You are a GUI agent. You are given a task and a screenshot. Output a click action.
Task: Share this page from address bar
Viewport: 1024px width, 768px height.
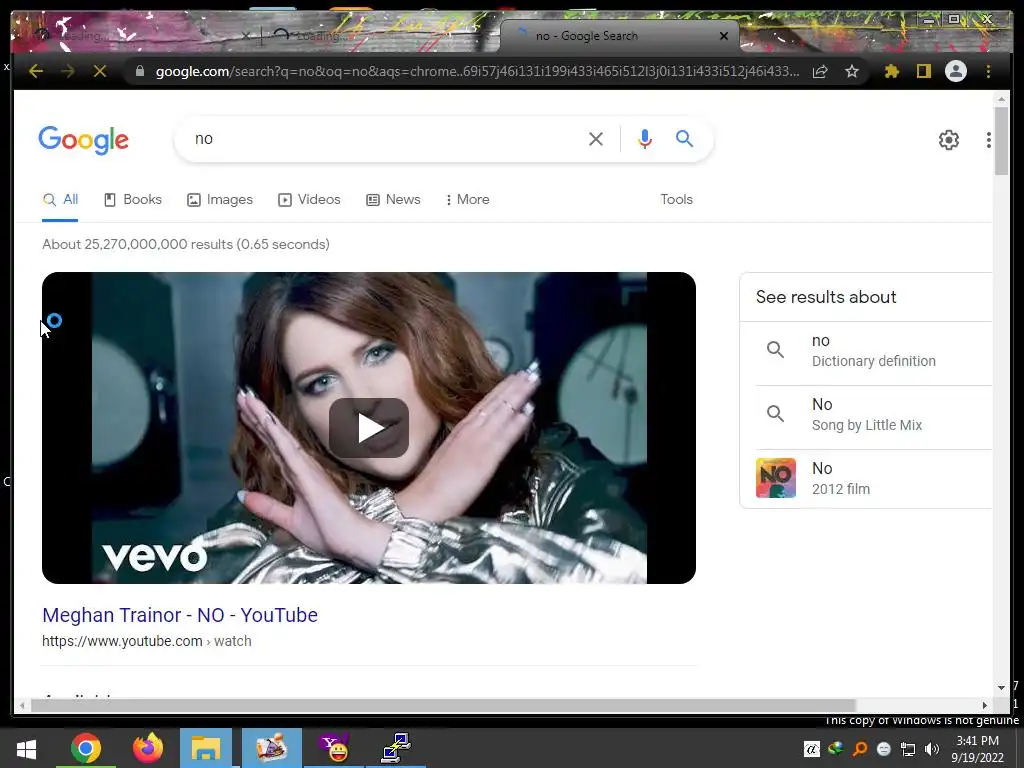pyautogui.click(x=820, y=71)
